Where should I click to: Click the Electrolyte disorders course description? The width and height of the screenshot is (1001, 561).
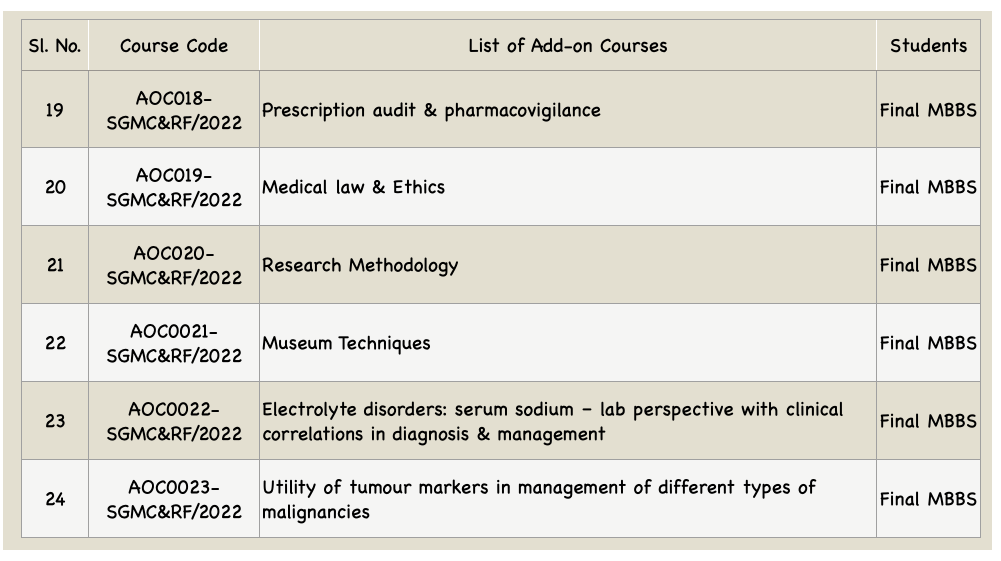point(553,421)
